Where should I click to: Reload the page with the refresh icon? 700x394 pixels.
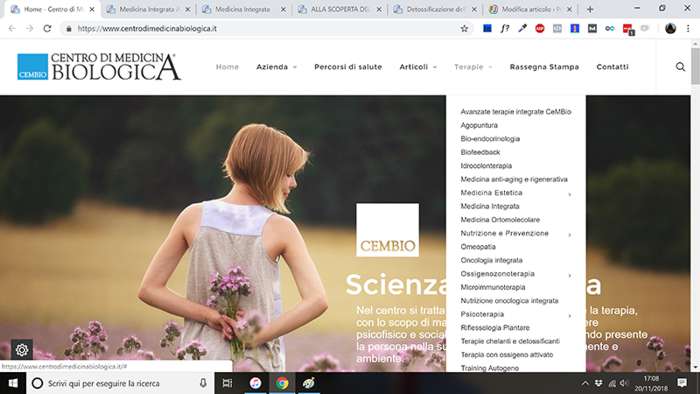[x=47, y=29]
